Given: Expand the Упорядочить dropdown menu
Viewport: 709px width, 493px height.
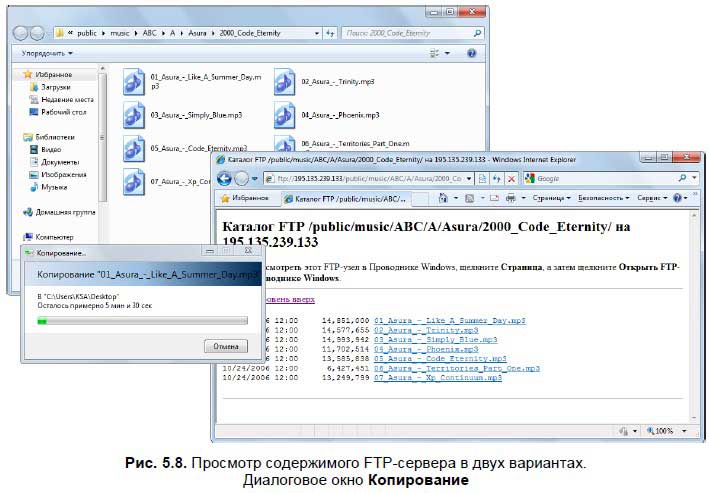Looking at the screenshot, I should (46, 53).
